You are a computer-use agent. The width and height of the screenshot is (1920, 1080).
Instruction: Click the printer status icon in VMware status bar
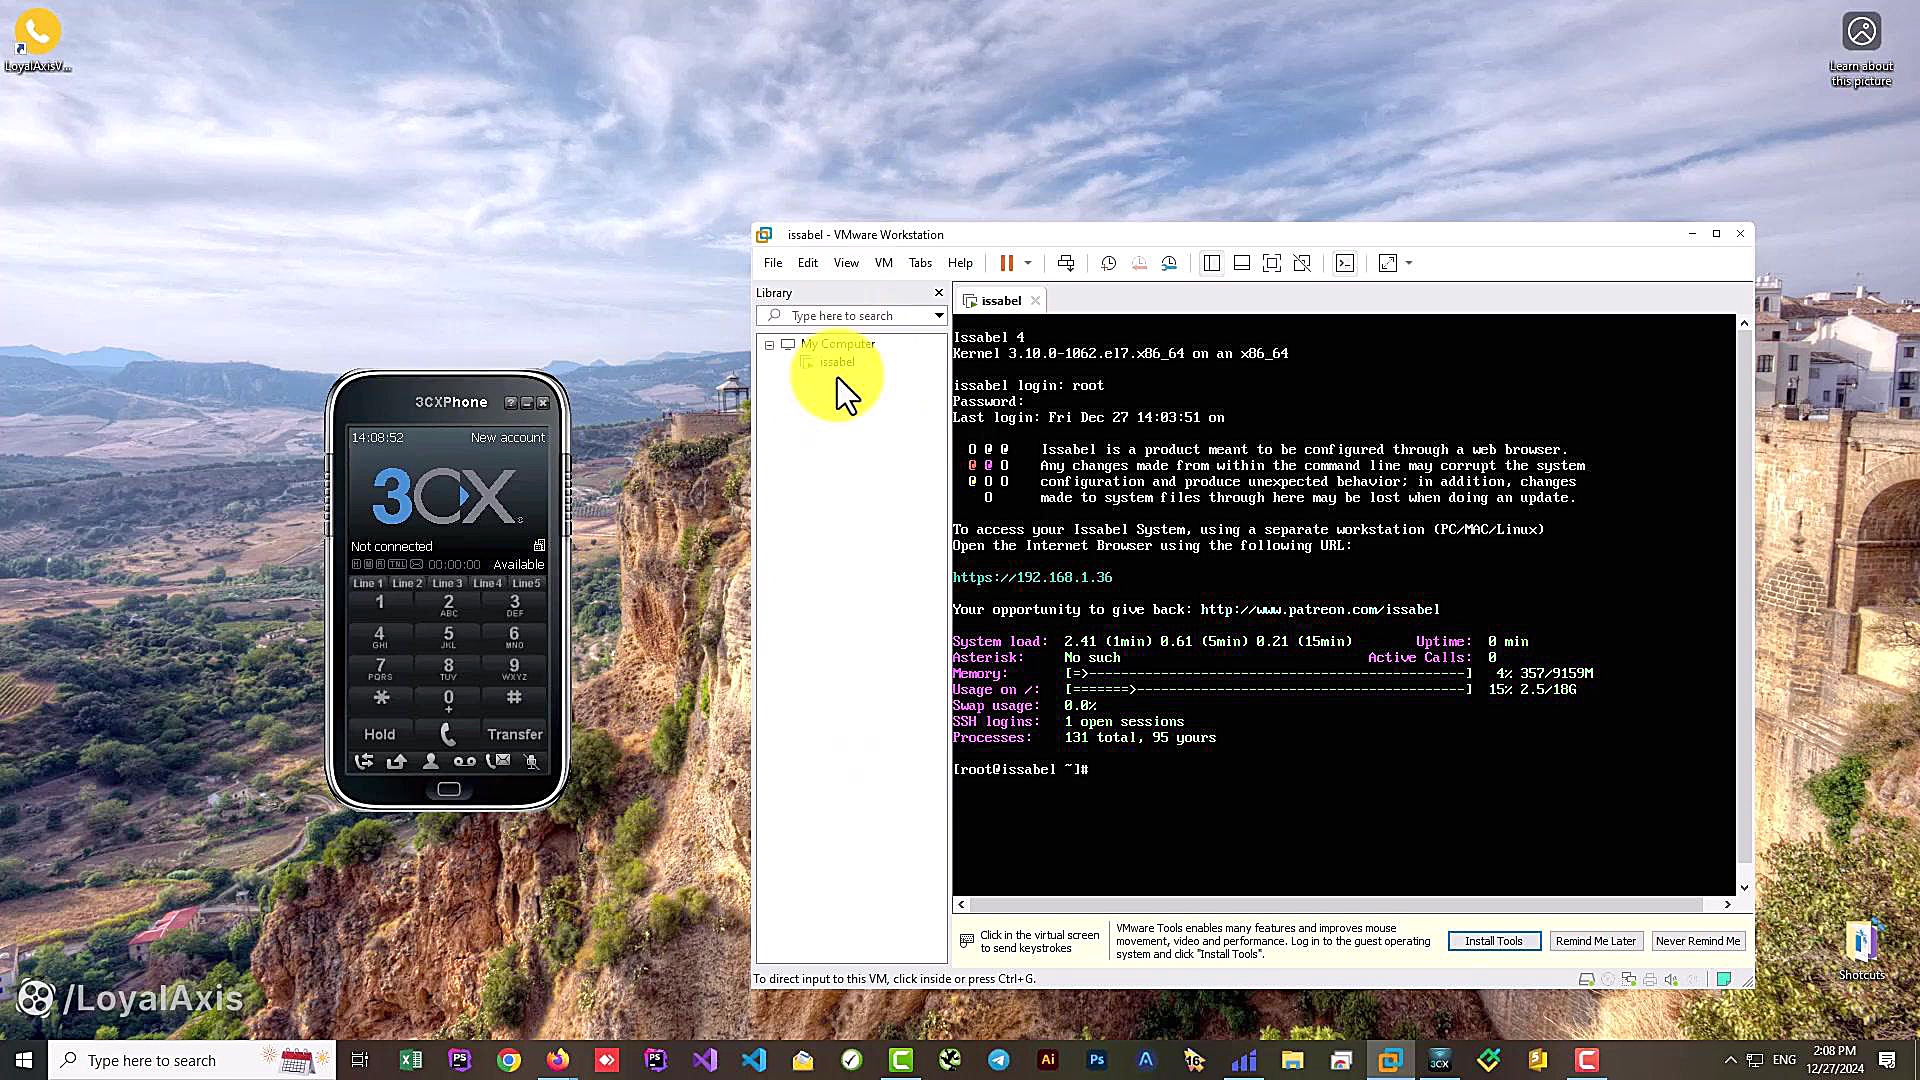[x=1650, y=979]
